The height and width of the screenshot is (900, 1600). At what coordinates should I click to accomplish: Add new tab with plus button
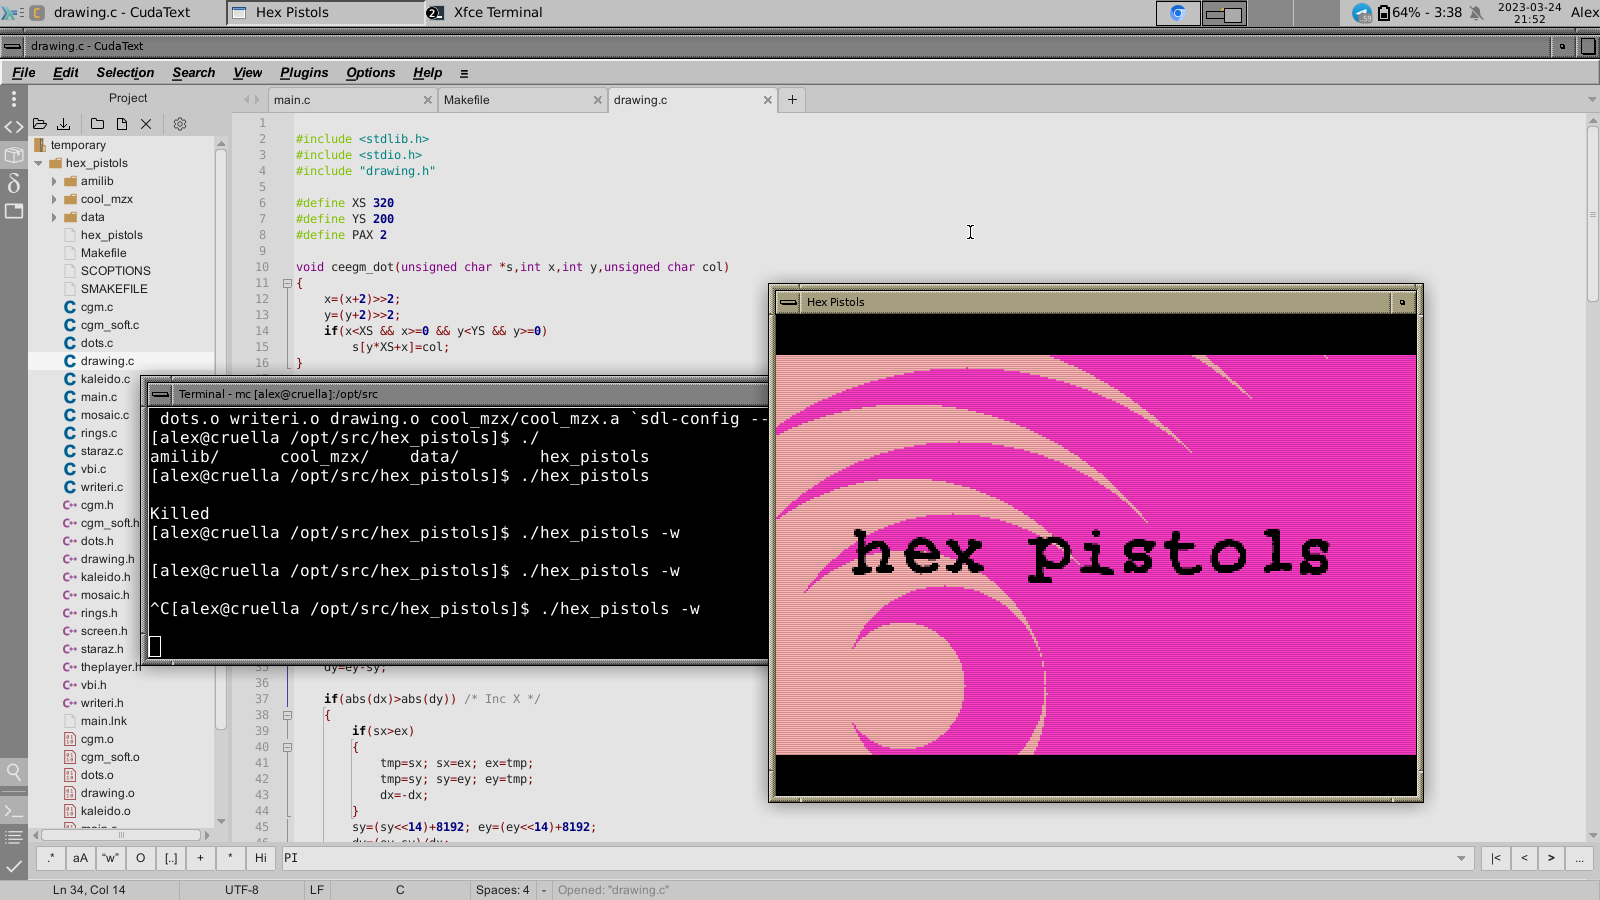pyautogui.click(x=792, y=99)
